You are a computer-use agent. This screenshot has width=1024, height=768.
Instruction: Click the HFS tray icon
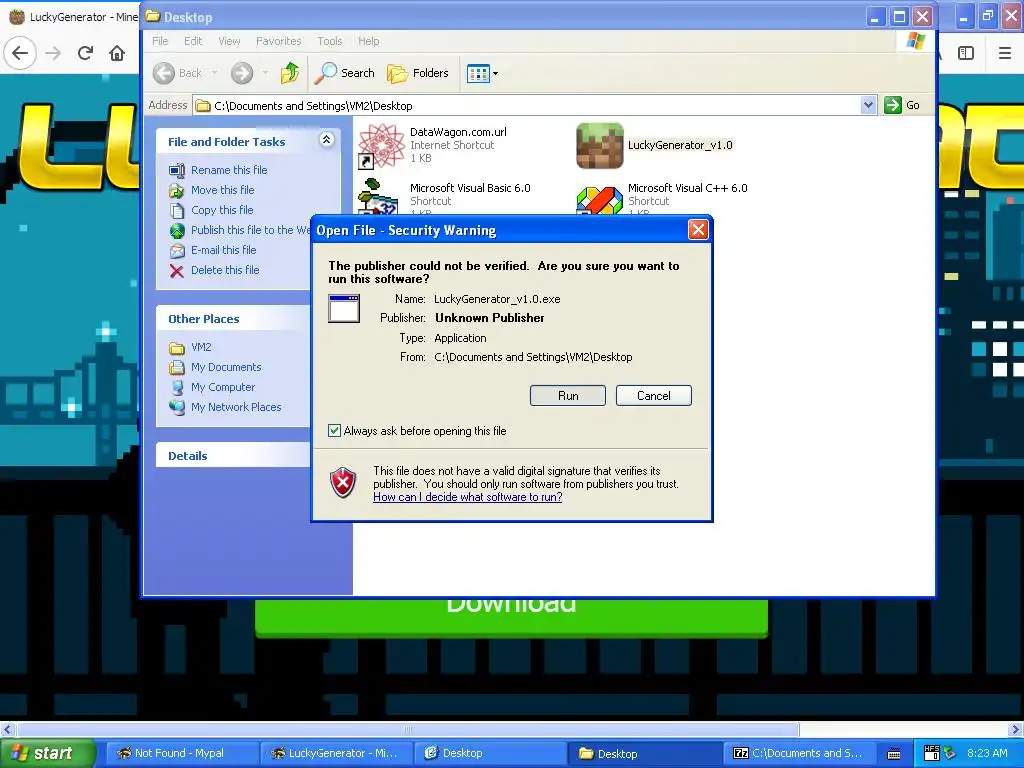pyautogui.click(x=932, y=753)
